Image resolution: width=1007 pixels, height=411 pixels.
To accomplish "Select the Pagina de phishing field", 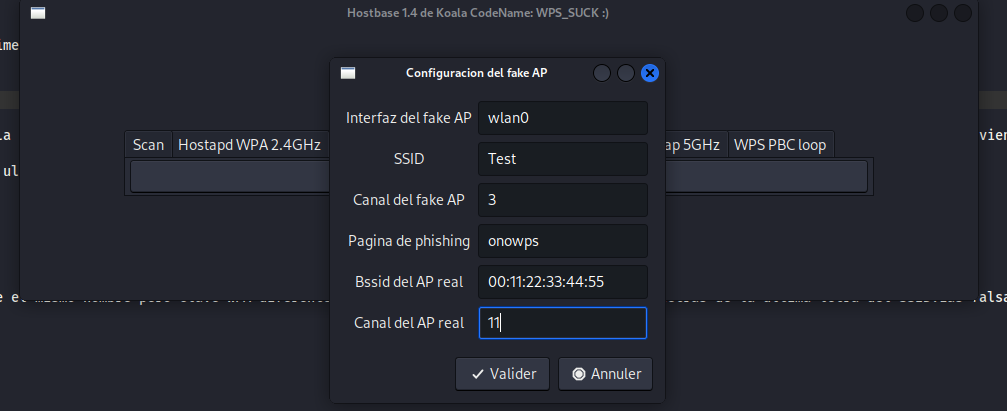I will click(x=563, y=241).
